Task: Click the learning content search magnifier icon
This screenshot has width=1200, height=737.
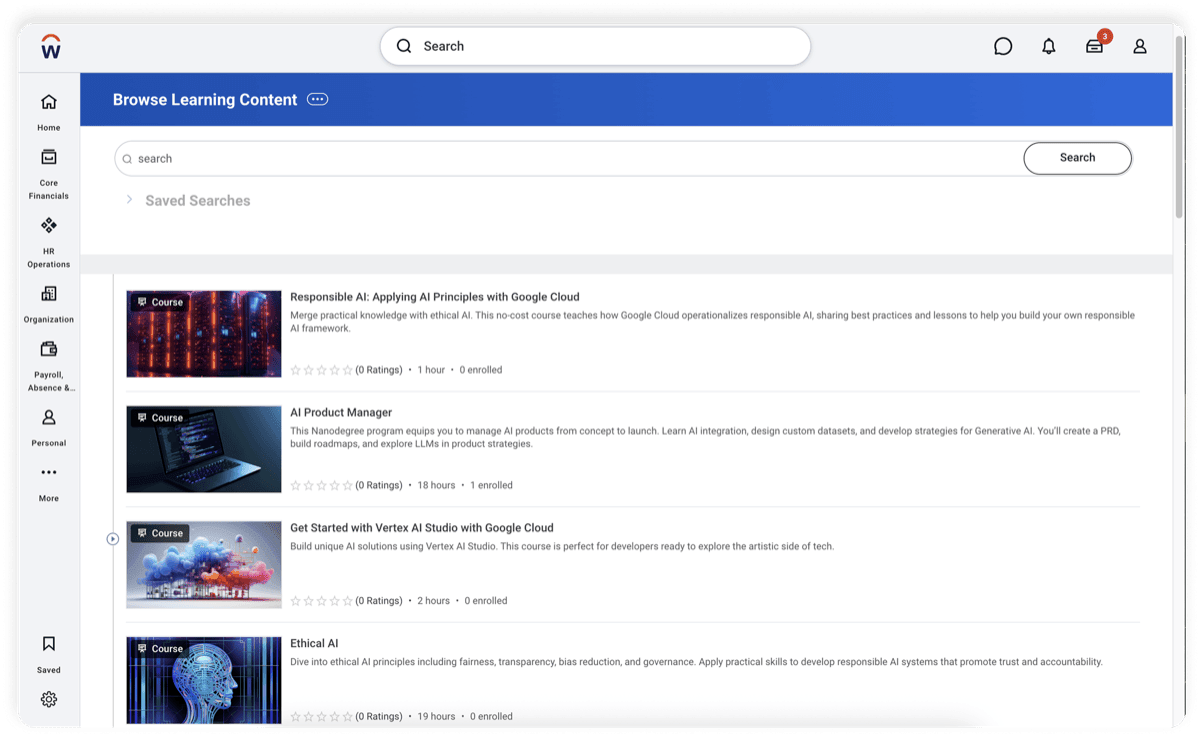Action: [x=127, y=159]
